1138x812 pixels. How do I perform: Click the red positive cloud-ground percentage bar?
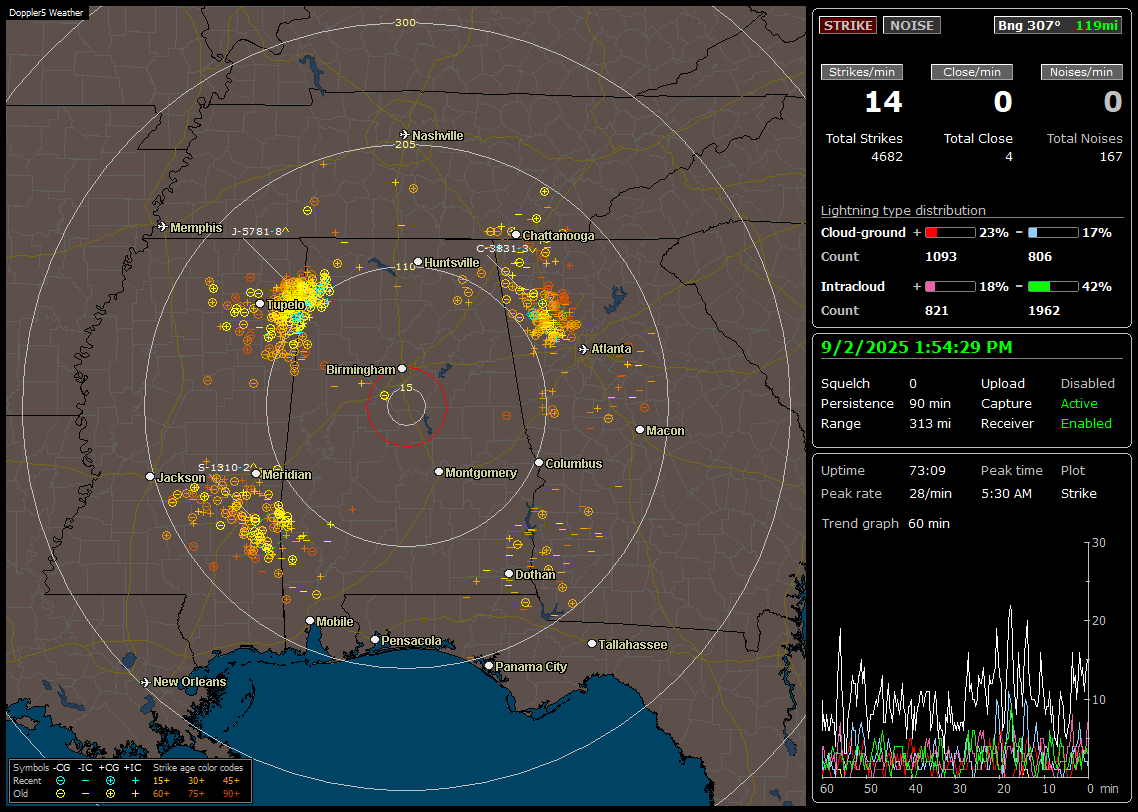(950, 232)
